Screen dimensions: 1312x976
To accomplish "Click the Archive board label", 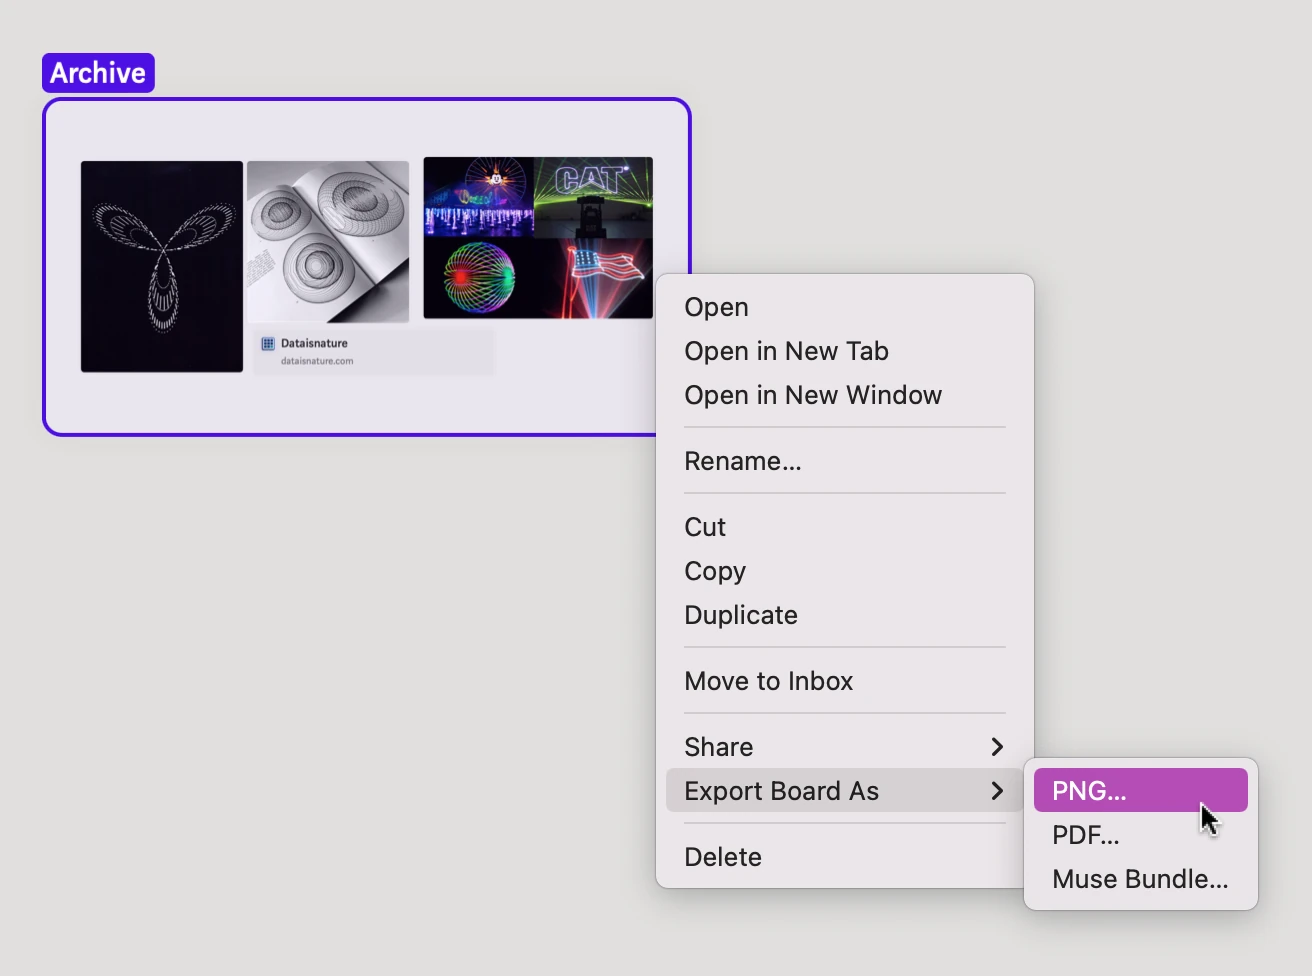I will point(98,73).
